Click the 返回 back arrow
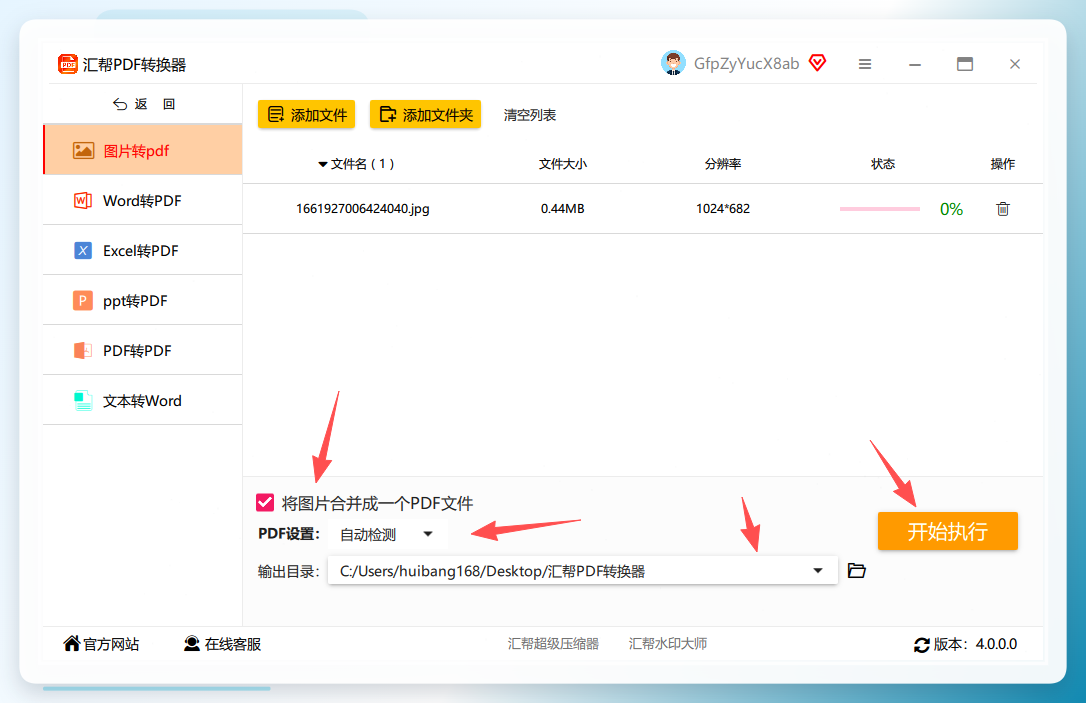This screenshot has width=1086, height=703. 120,104
